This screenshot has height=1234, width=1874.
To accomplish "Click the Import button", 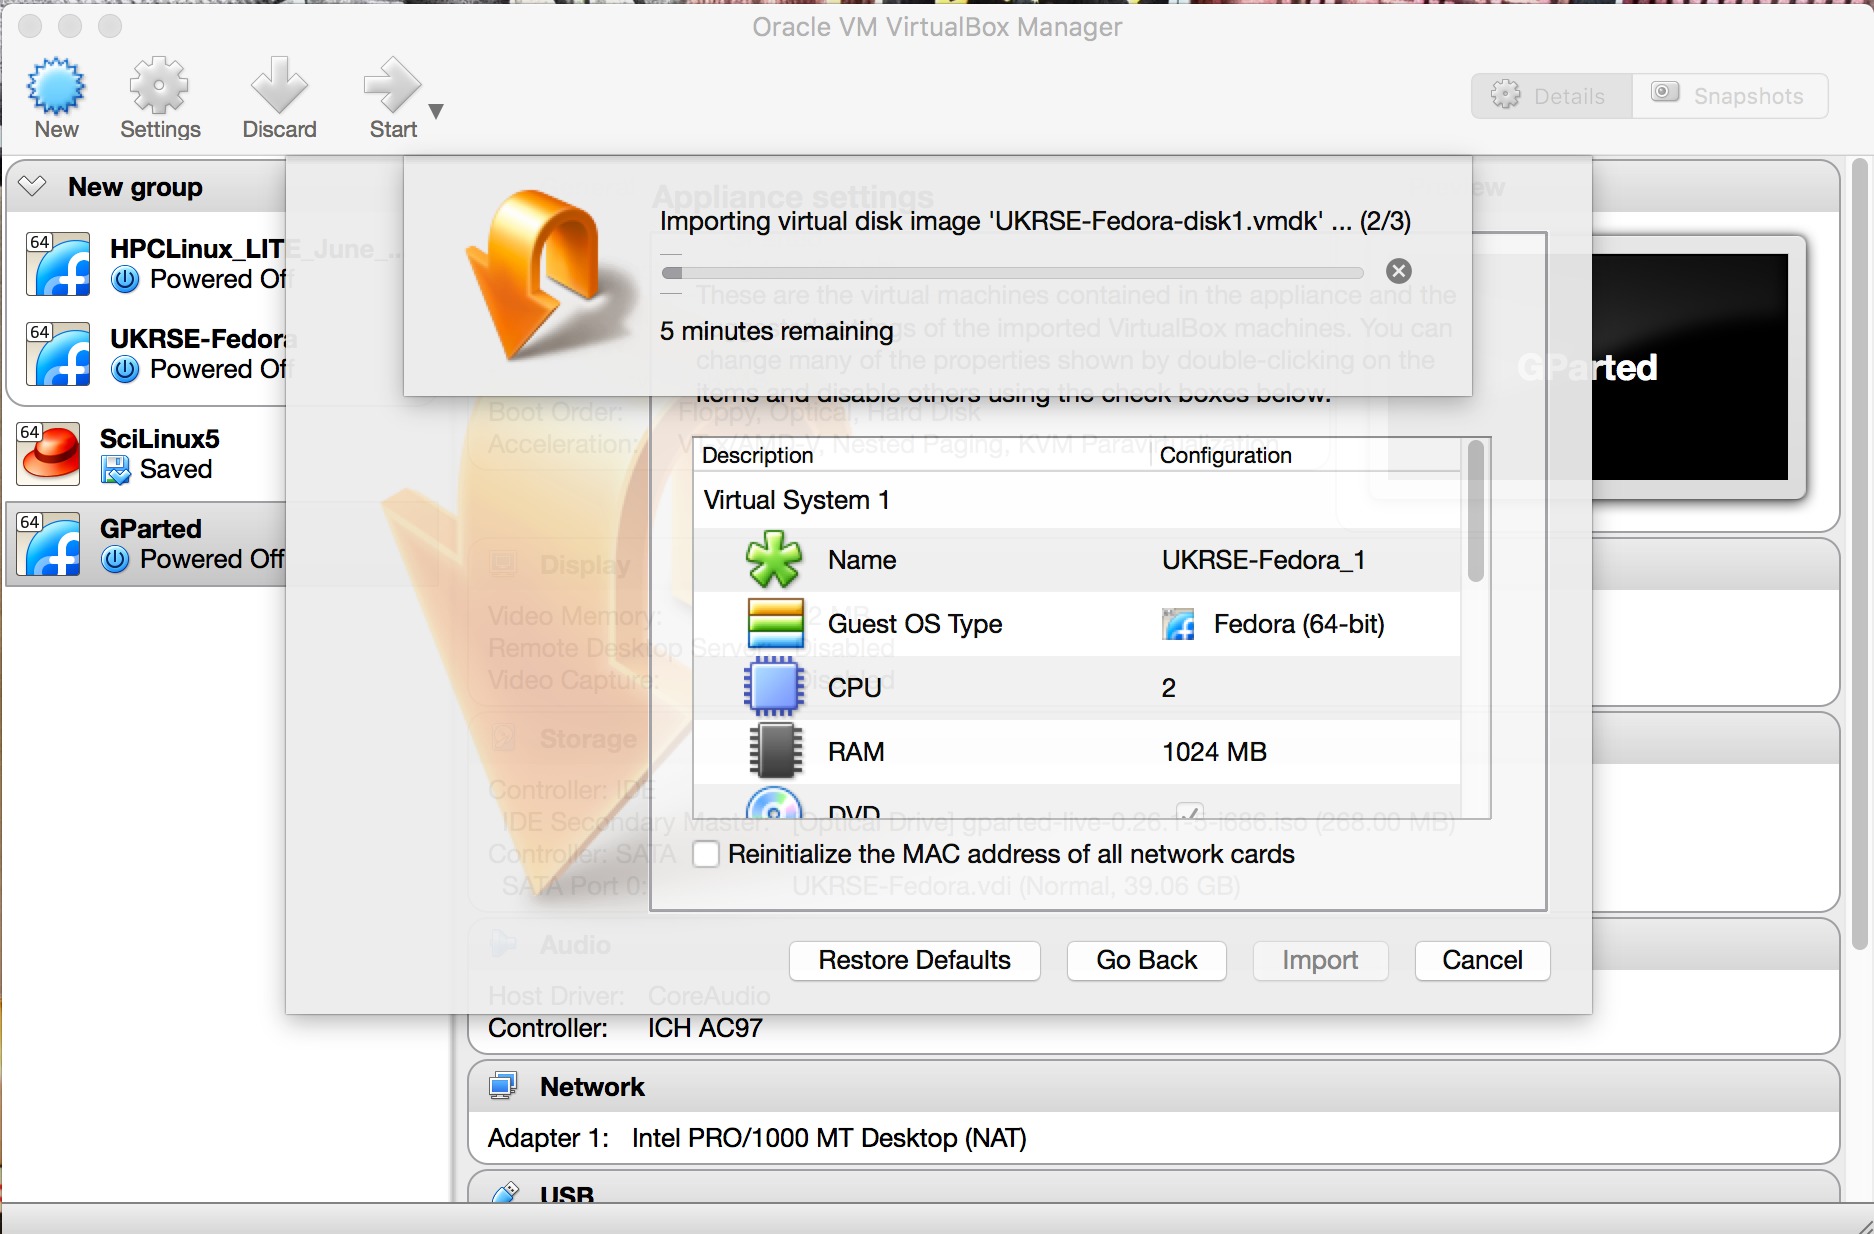I will pos(1320,960).
